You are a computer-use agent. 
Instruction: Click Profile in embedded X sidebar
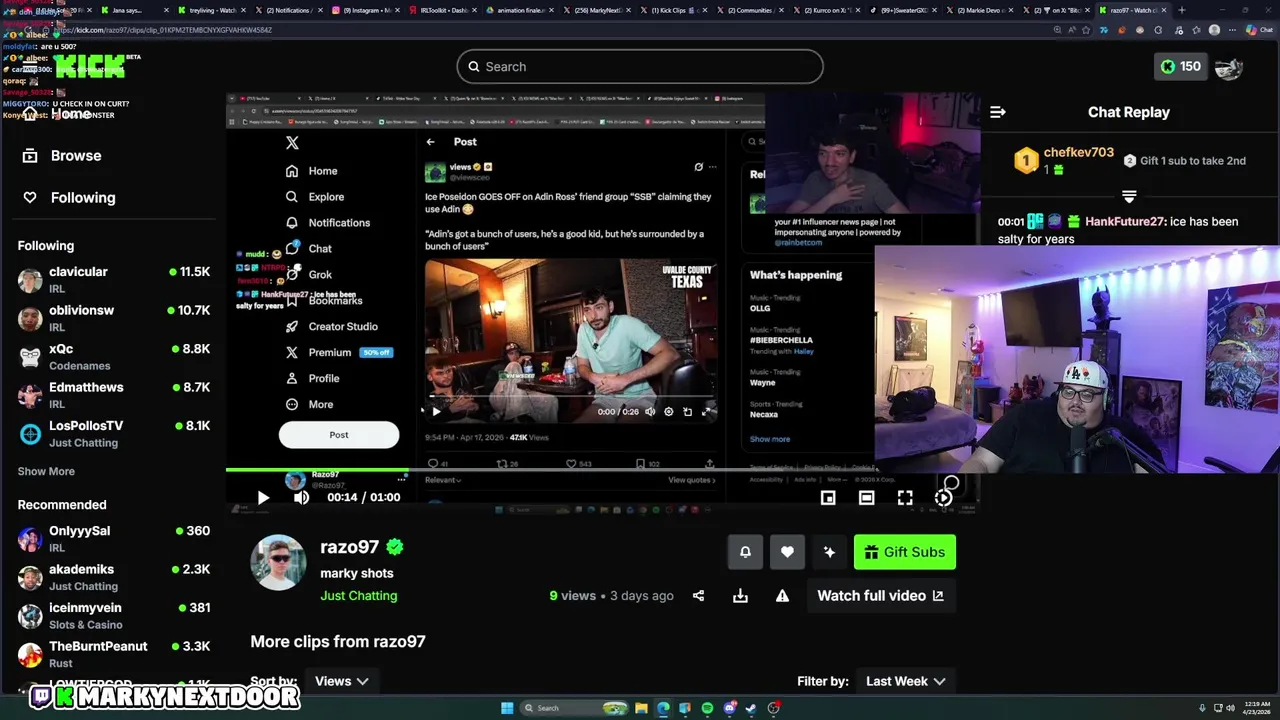pyautogui.click(x=313, y=379)
